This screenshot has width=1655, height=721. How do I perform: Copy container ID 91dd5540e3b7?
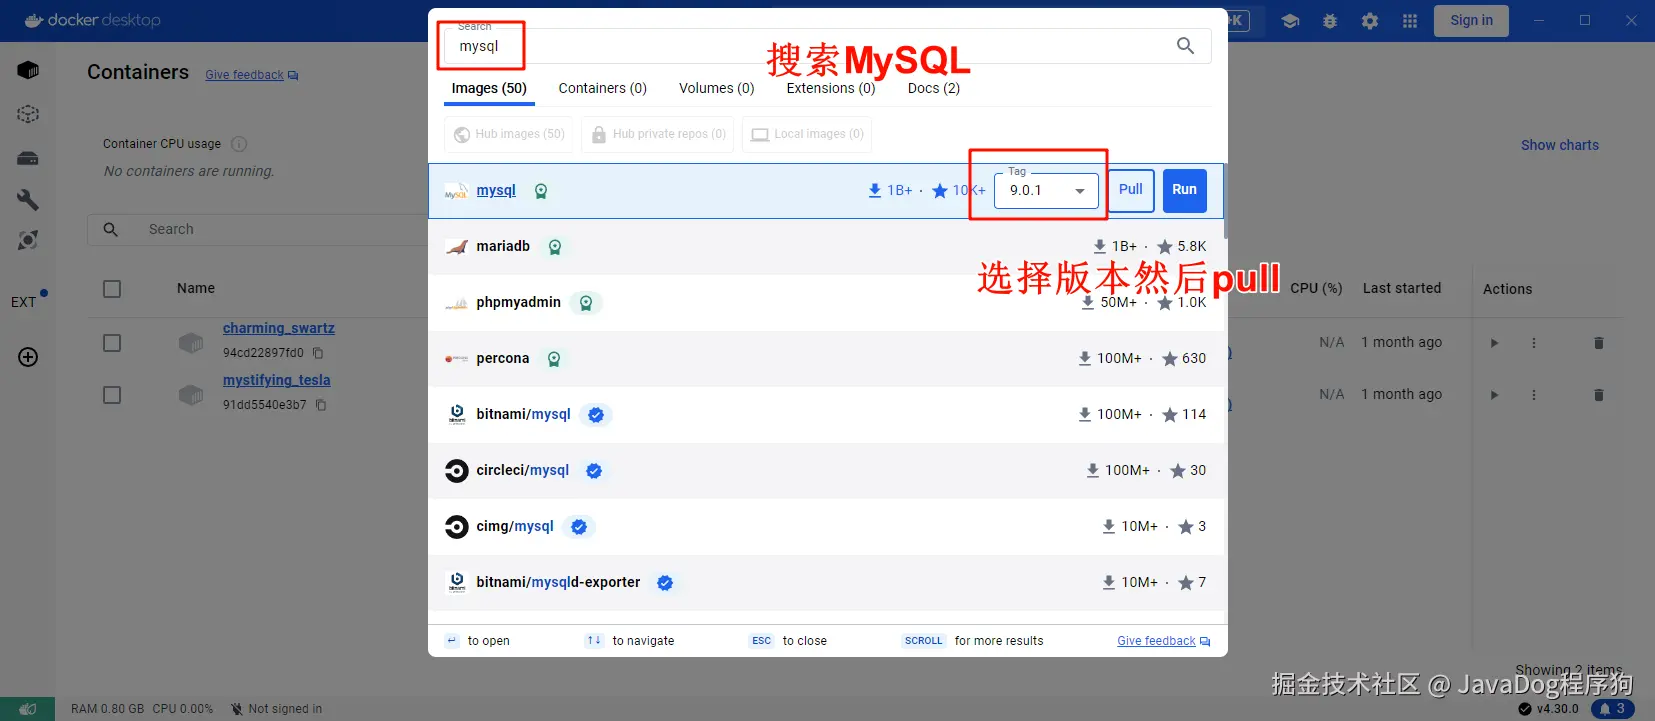click(321, 405)
